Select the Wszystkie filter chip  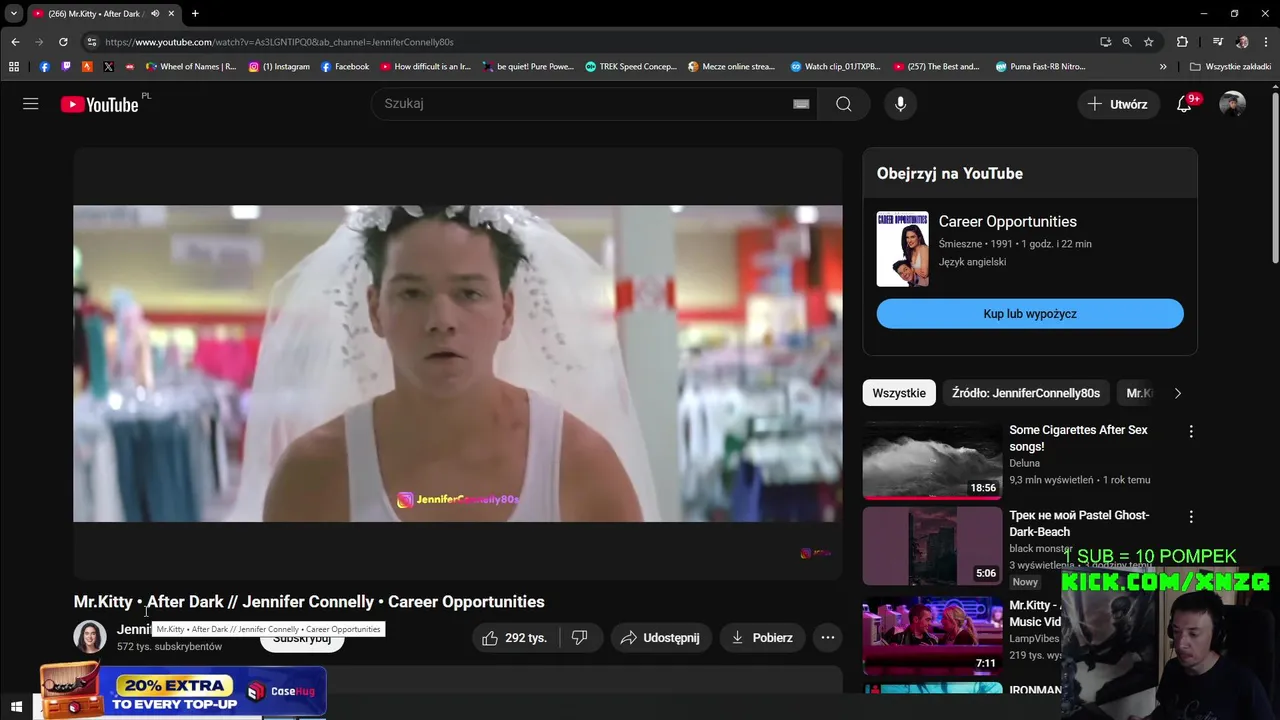[899, 393]
